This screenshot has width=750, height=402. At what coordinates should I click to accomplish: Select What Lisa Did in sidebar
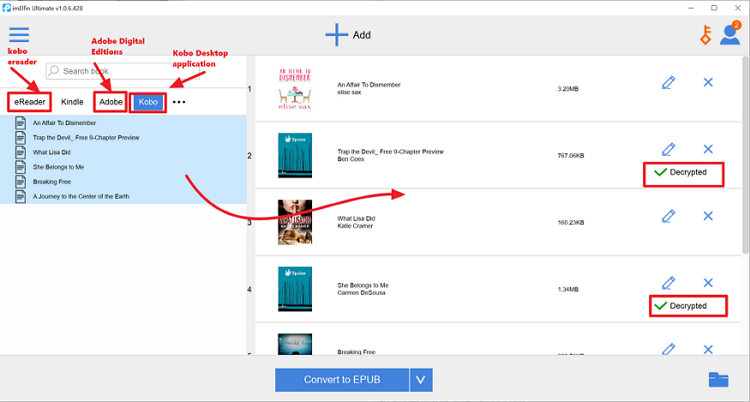point(52,152)
